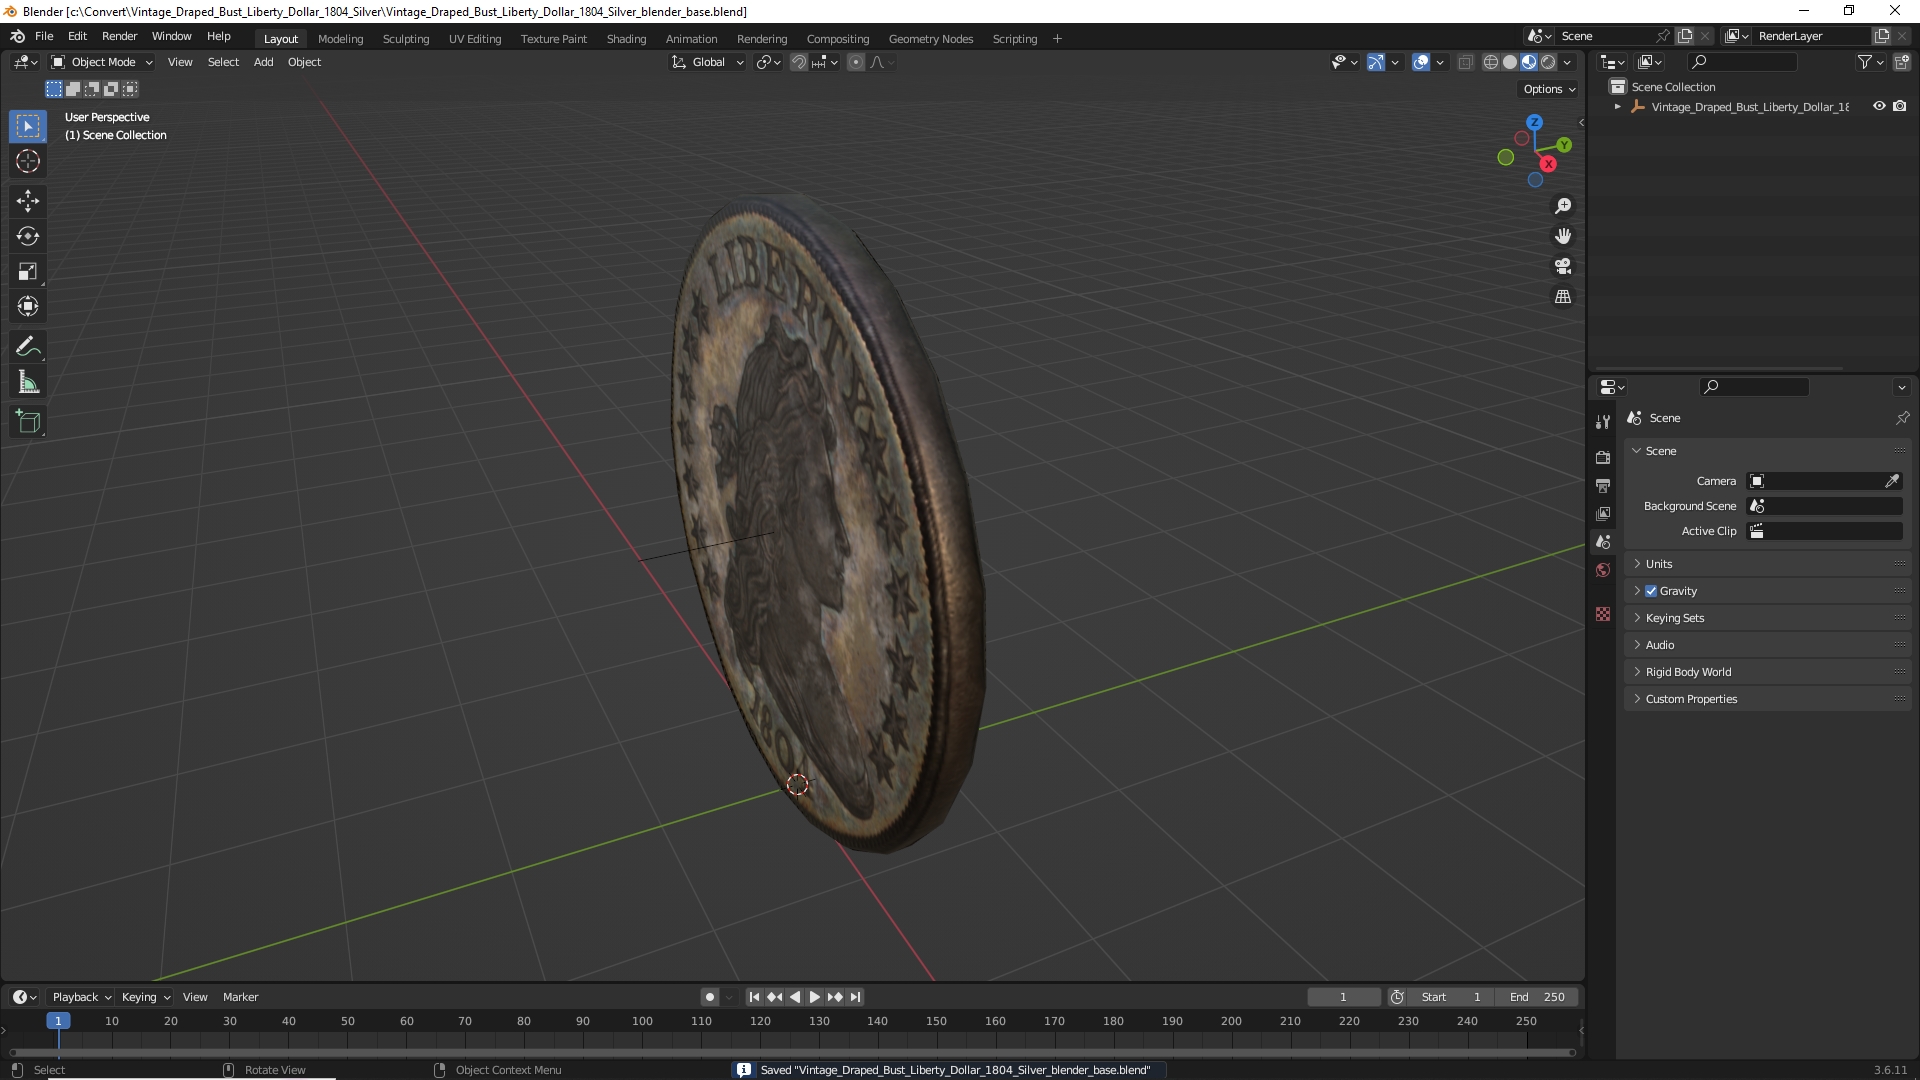
Task: Jump to the timeline end frame
Action: 855,997
